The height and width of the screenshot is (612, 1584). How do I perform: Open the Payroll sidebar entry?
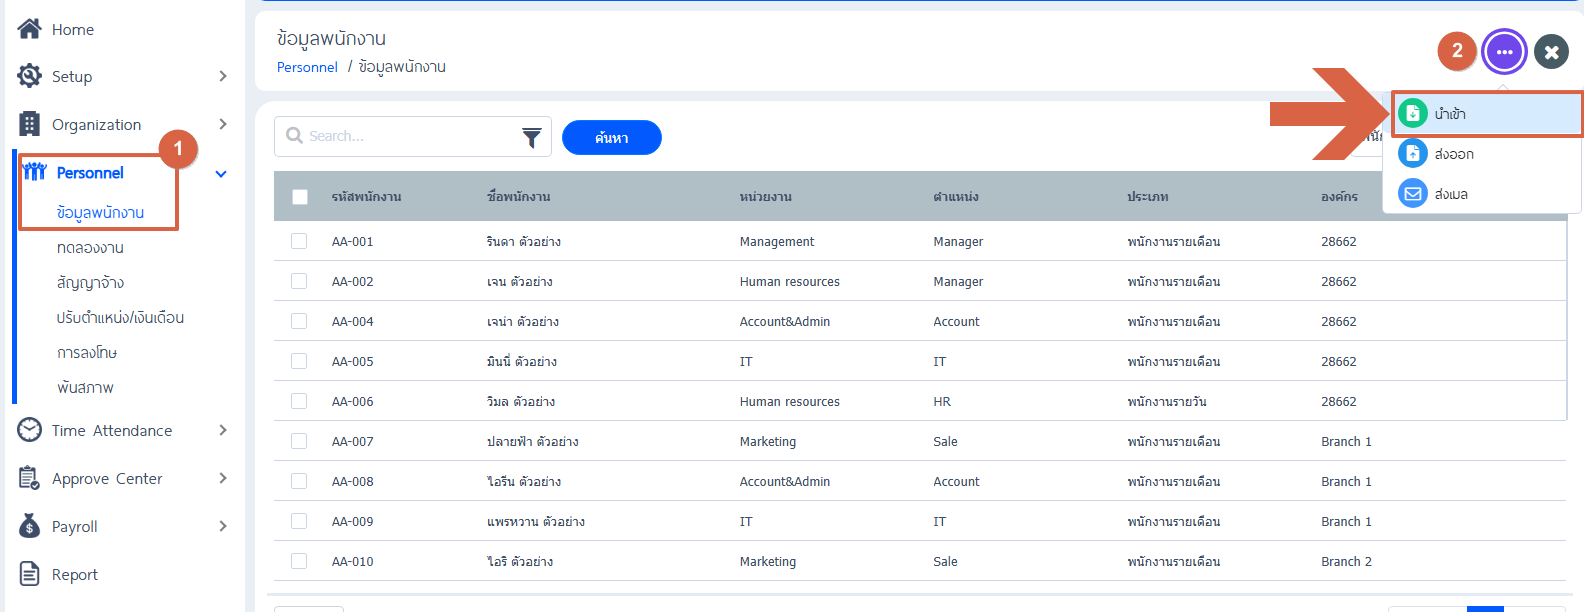(x=75, y=526)
